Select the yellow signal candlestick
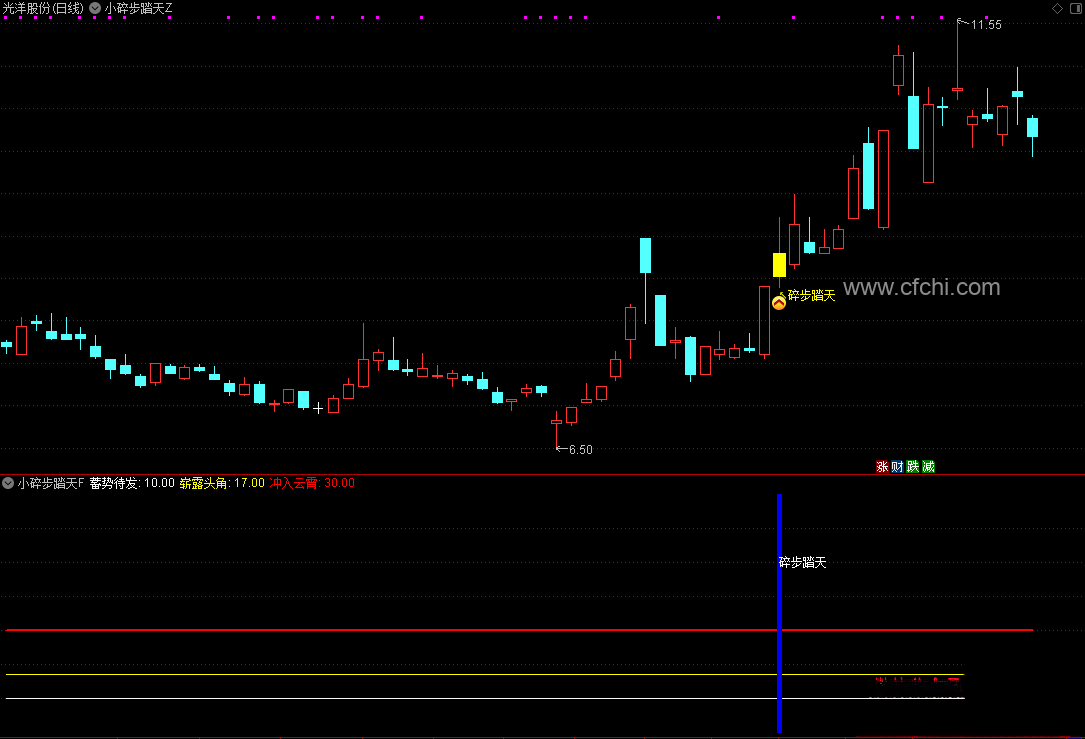 pyautogui.click(x=779, y=265)
